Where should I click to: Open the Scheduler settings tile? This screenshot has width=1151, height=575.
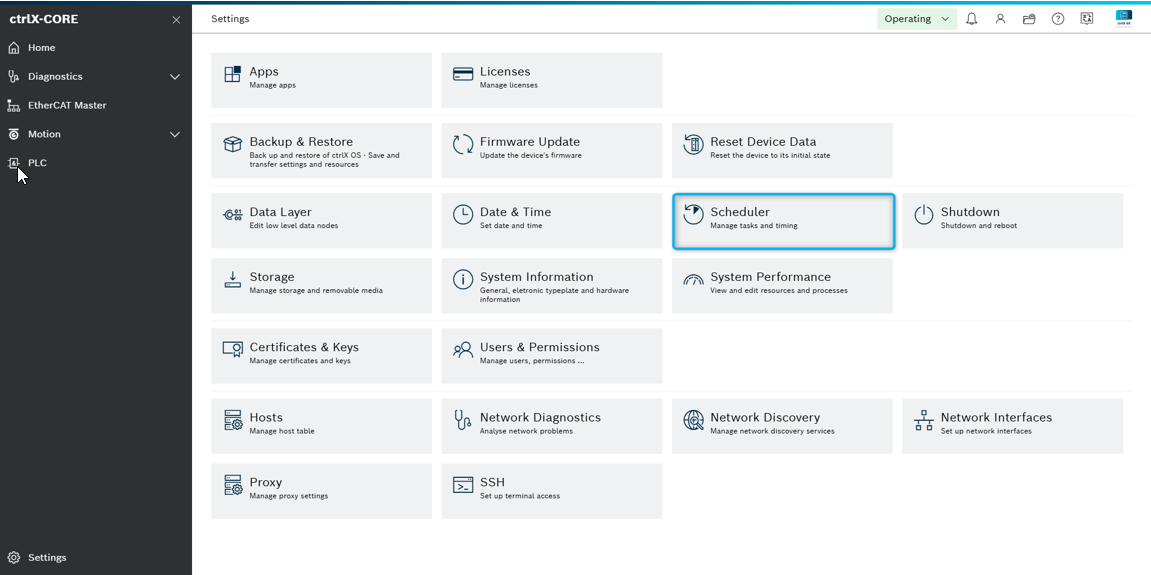[783, 221]
